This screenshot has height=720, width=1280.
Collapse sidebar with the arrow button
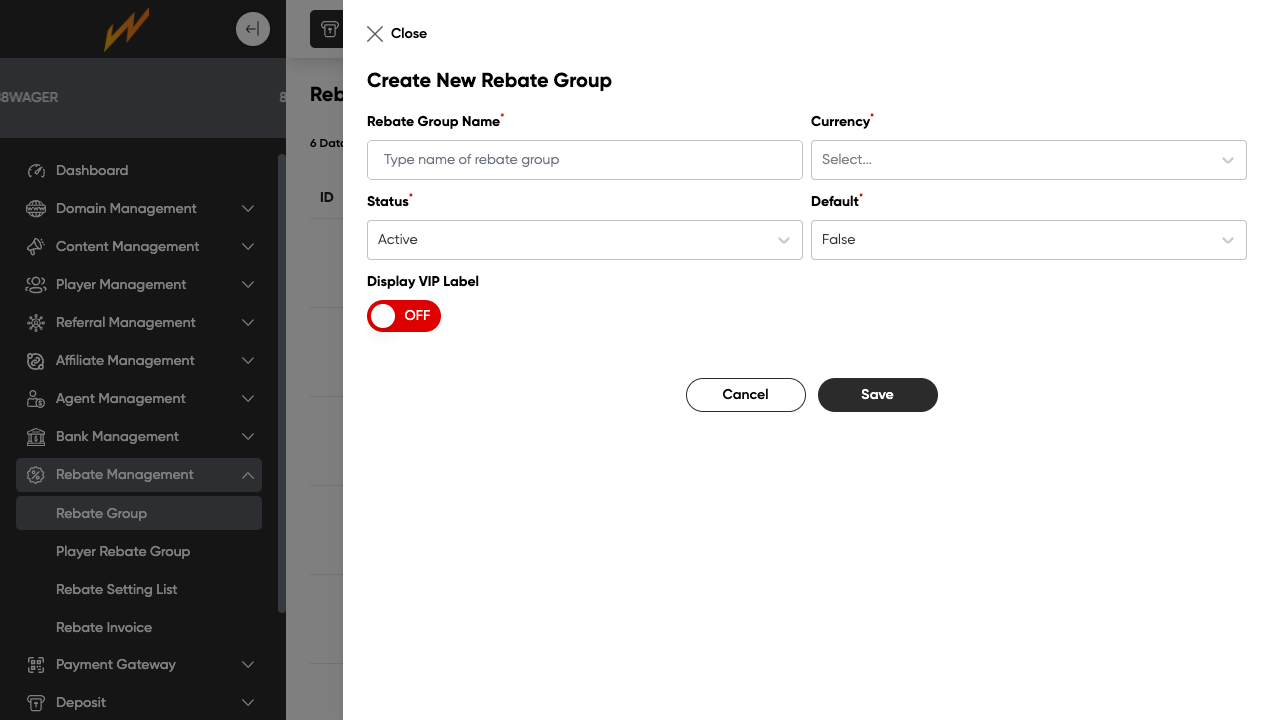coord(253,29)
